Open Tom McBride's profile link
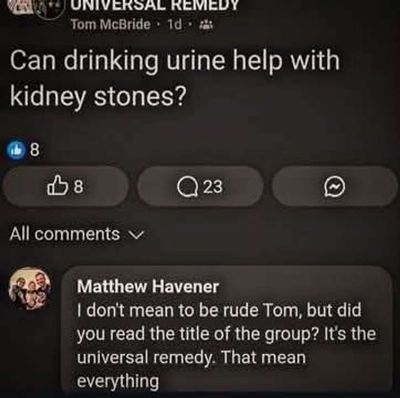Screen dimensions: 400x398 point(110,24)
